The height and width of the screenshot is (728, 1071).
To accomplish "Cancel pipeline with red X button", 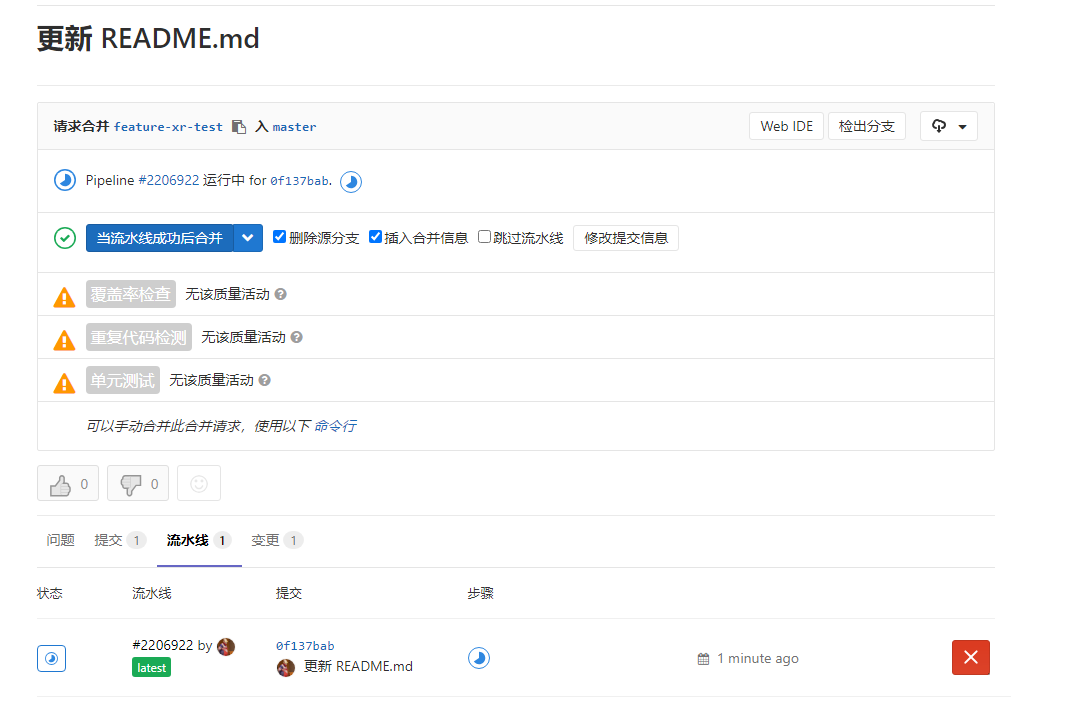I will tap(971, 658).
